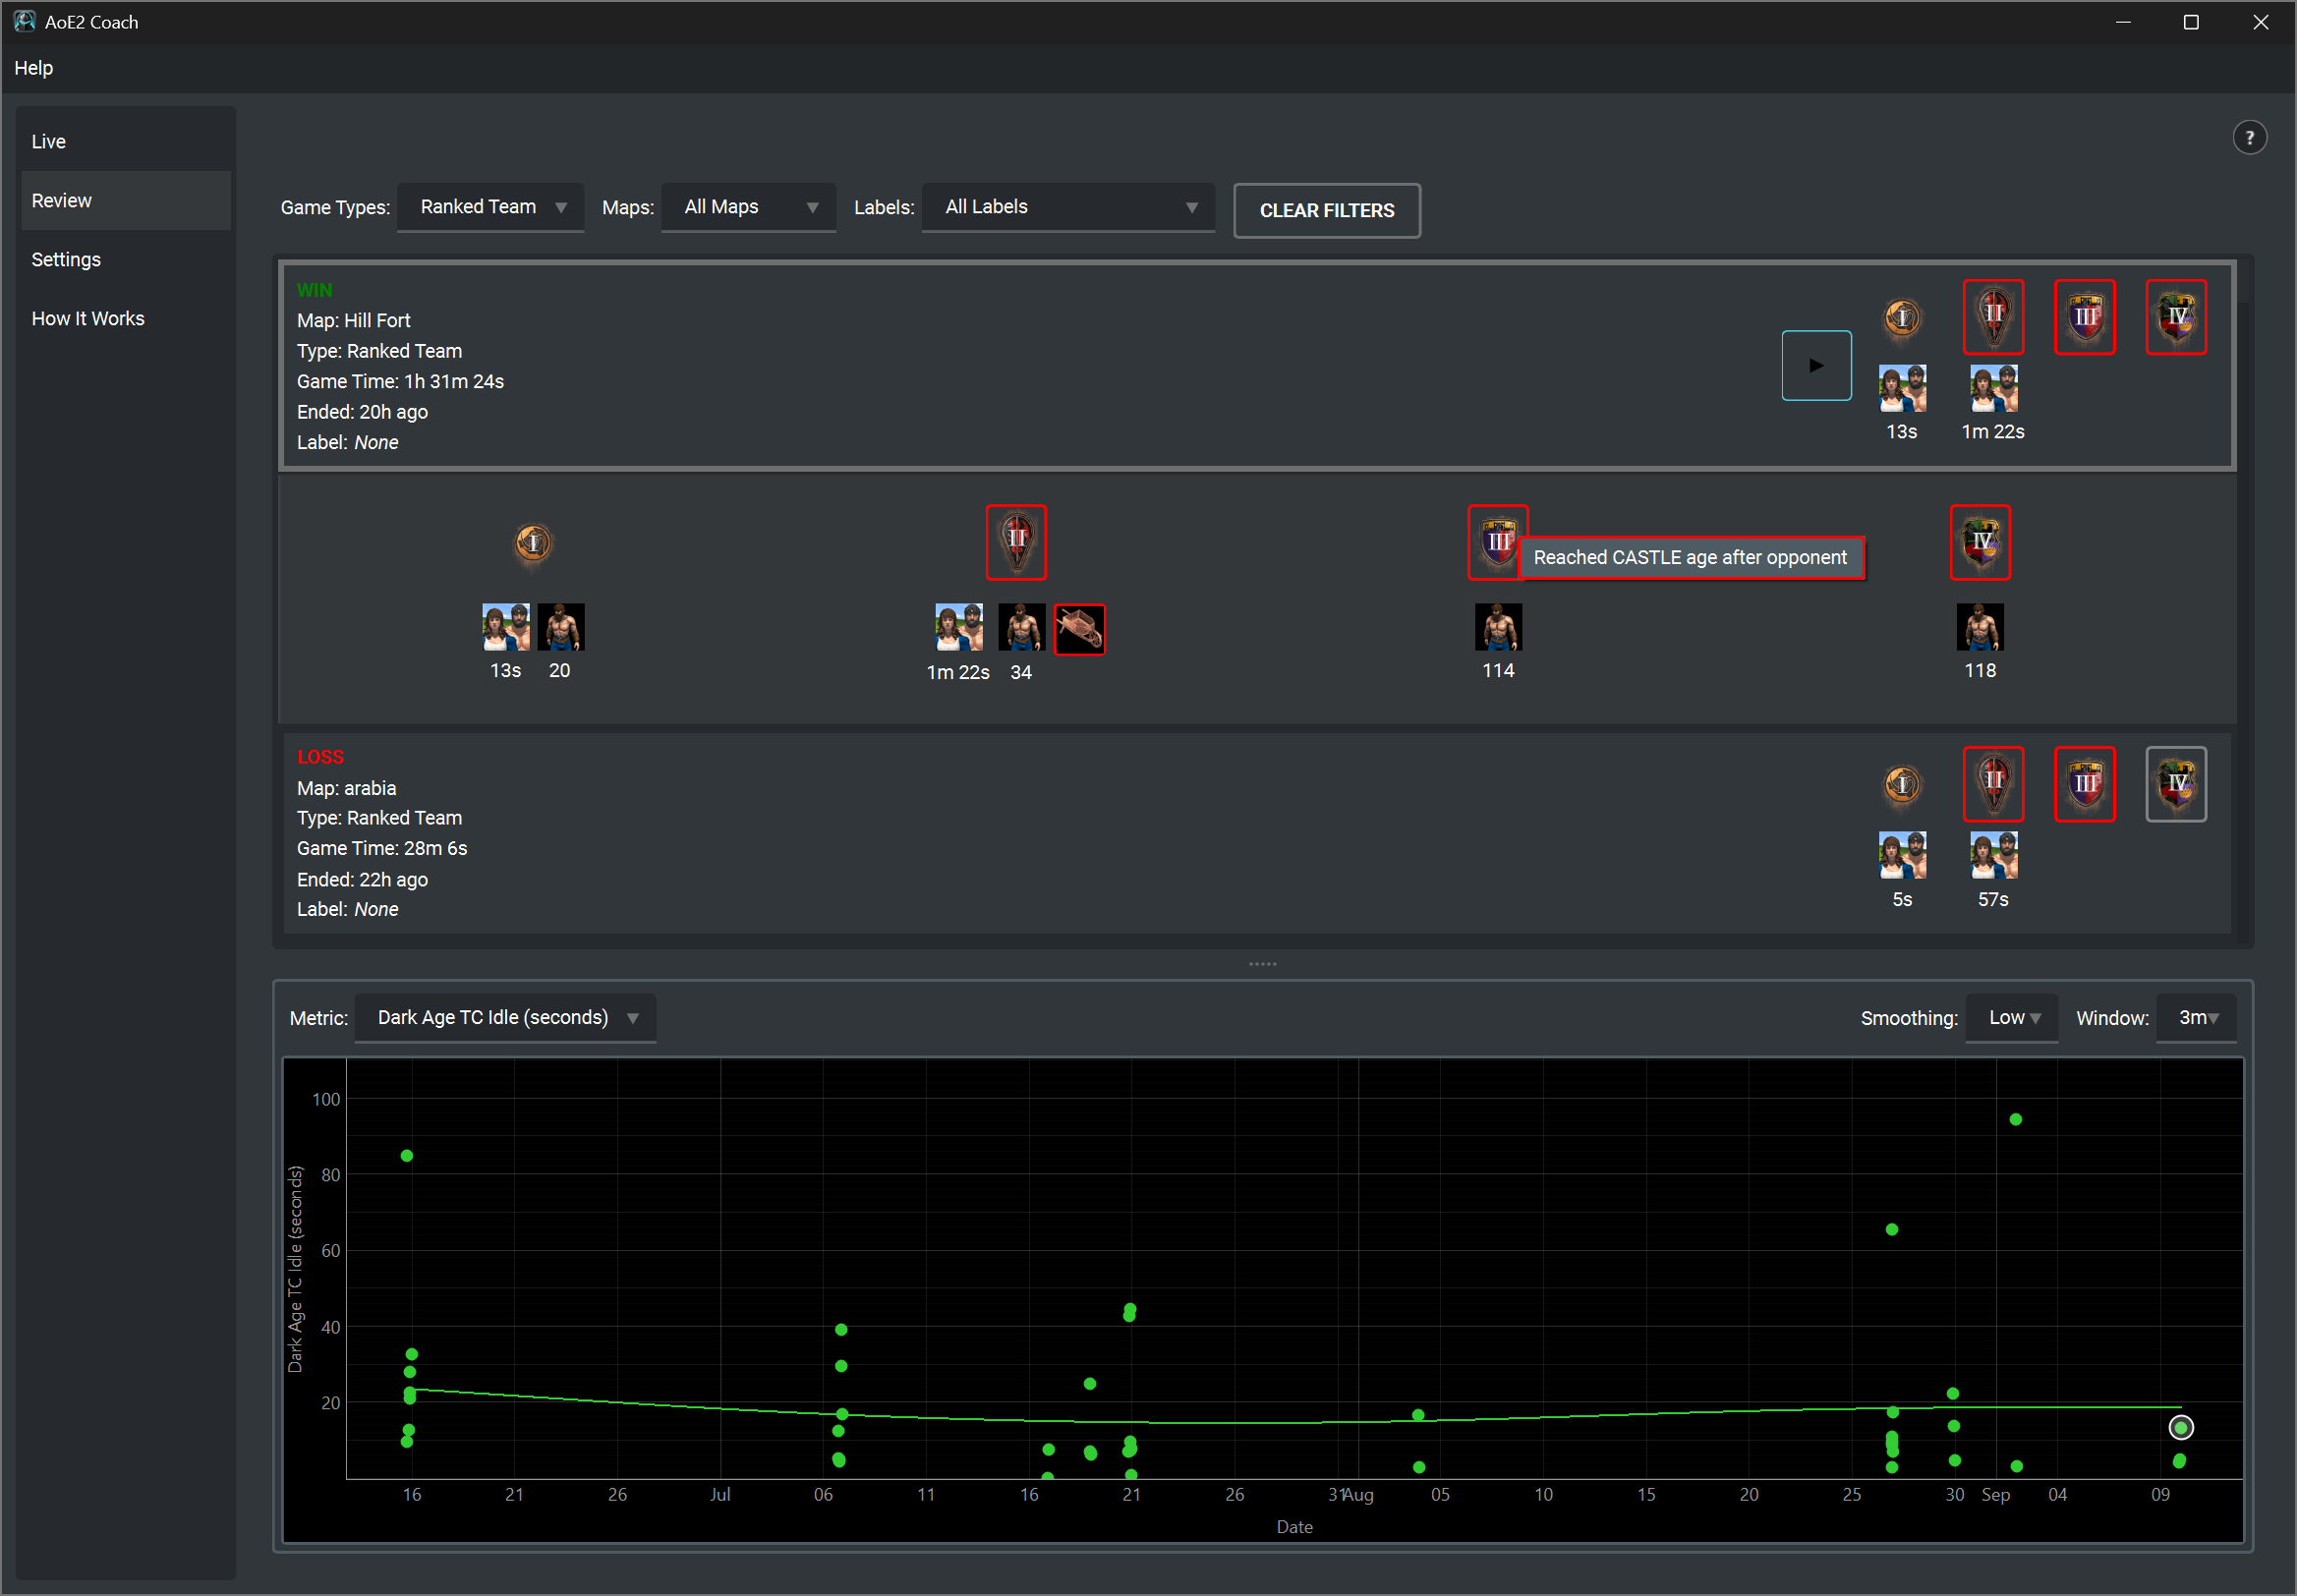Viewport: 2297px width, 1596px height.
Task: Click villager count icon above 20
Action: (560, 628)
